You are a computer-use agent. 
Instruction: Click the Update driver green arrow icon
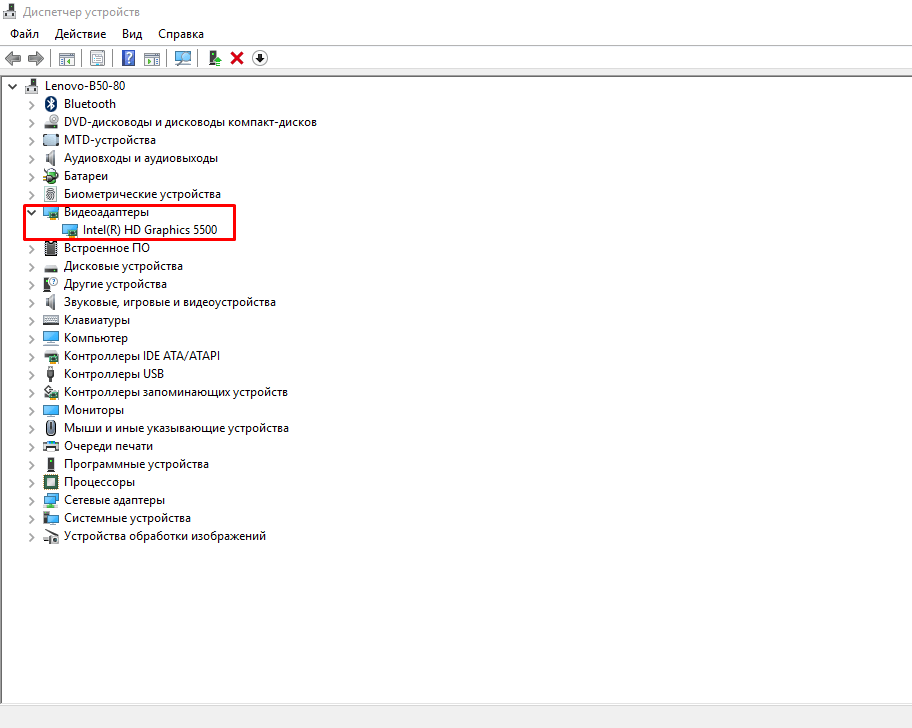pos(215,58)
